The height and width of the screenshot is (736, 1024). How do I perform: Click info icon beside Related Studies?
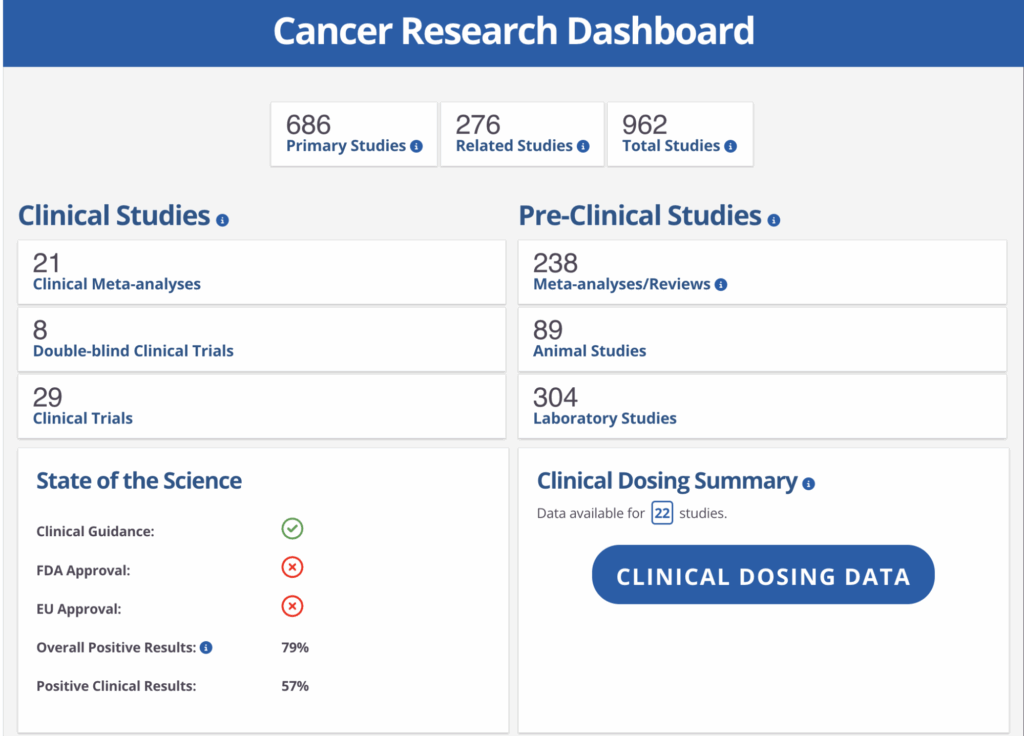584,146
